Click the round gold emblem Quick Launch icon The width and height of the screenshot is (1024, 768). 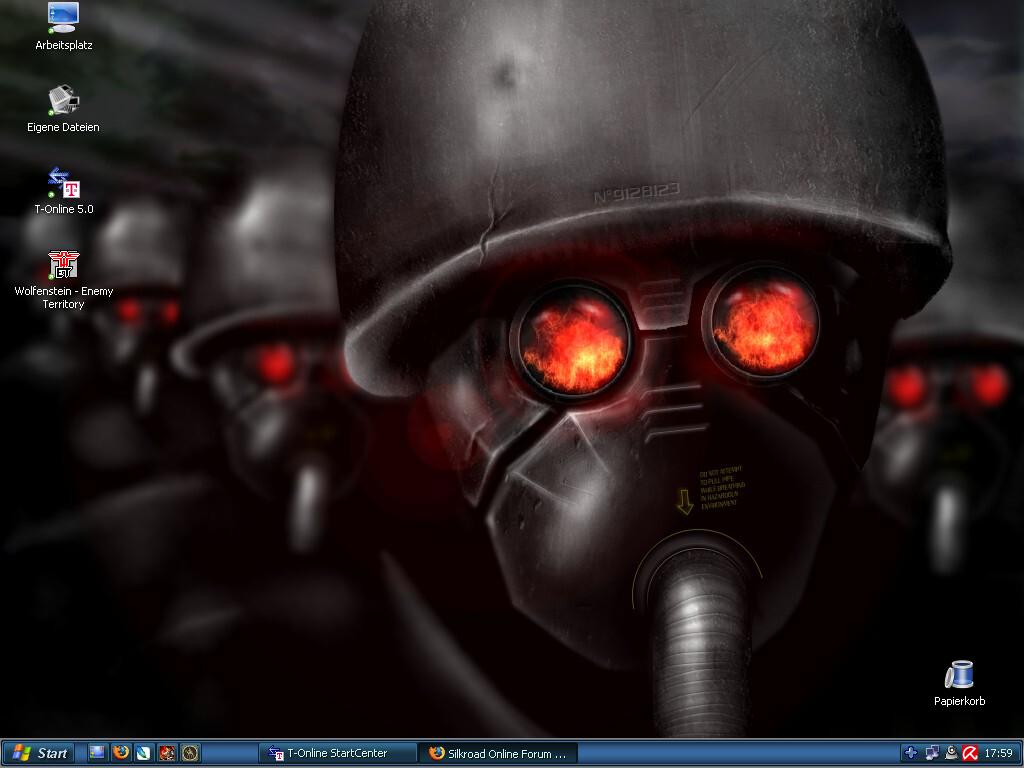pos(190,753)
